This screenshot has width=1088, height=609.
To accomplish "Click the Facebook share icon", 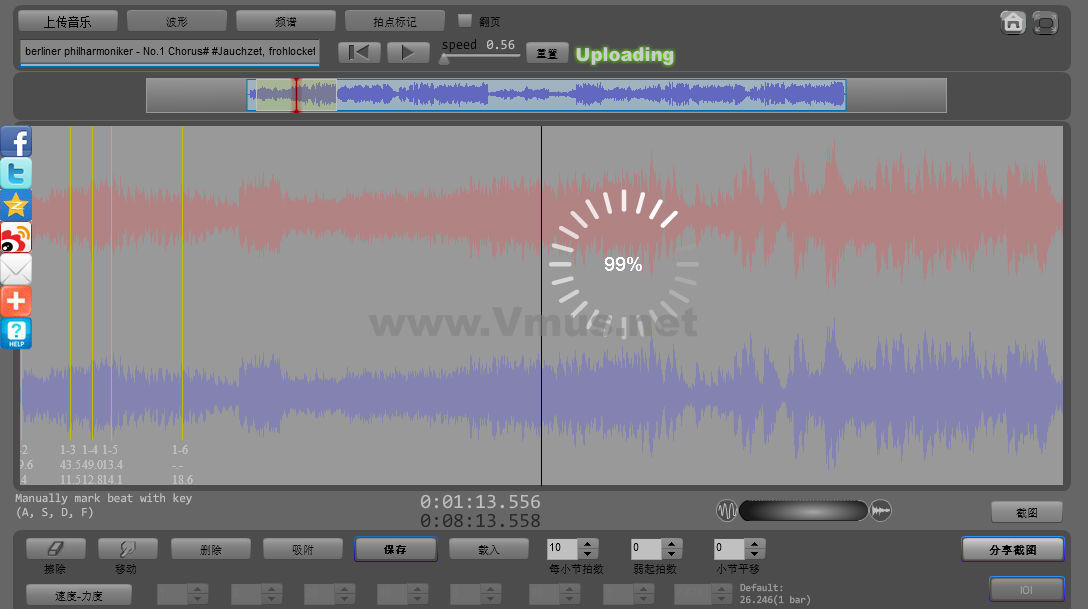I will point(16,142).
